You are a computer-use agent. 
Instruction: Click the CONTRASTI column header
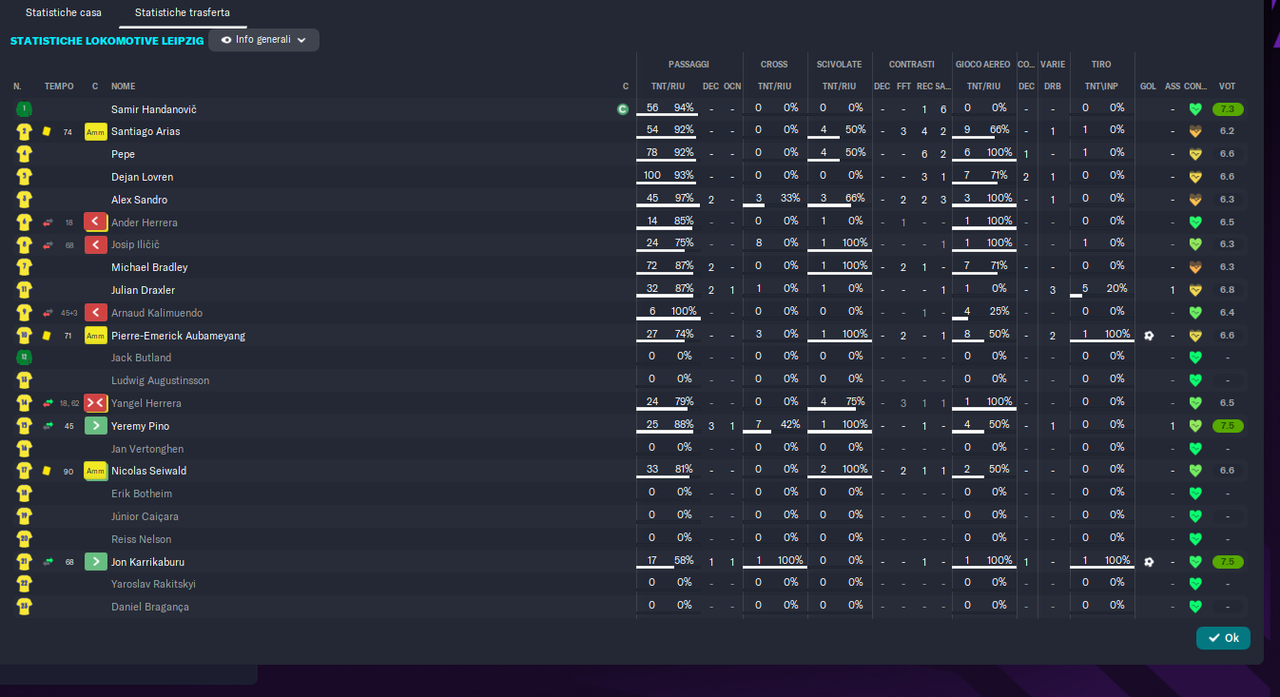click(x=912, y=64)
